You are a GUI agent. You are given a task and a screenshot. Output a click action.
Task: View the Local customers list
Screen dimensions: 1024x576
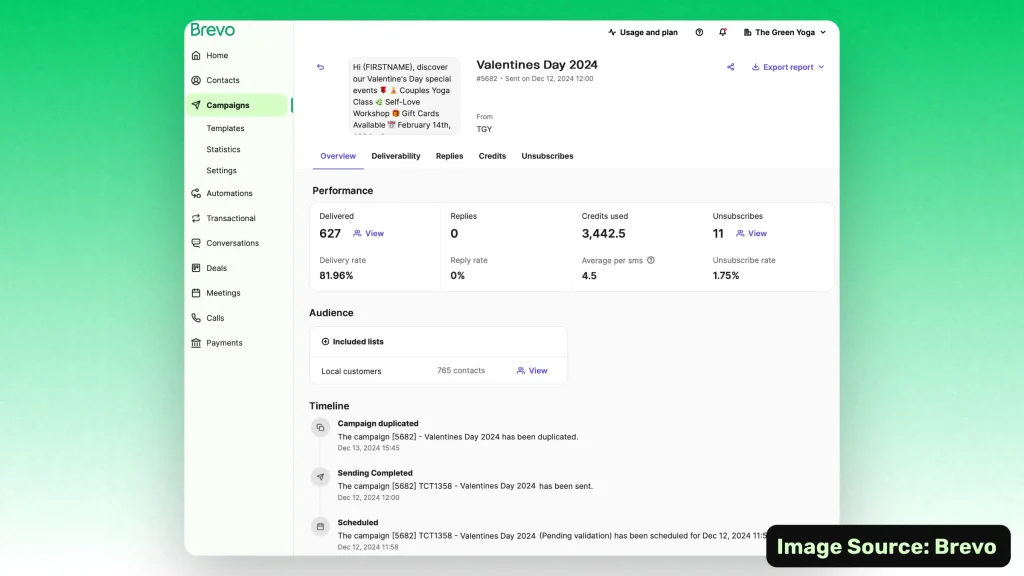coord(532,370)
